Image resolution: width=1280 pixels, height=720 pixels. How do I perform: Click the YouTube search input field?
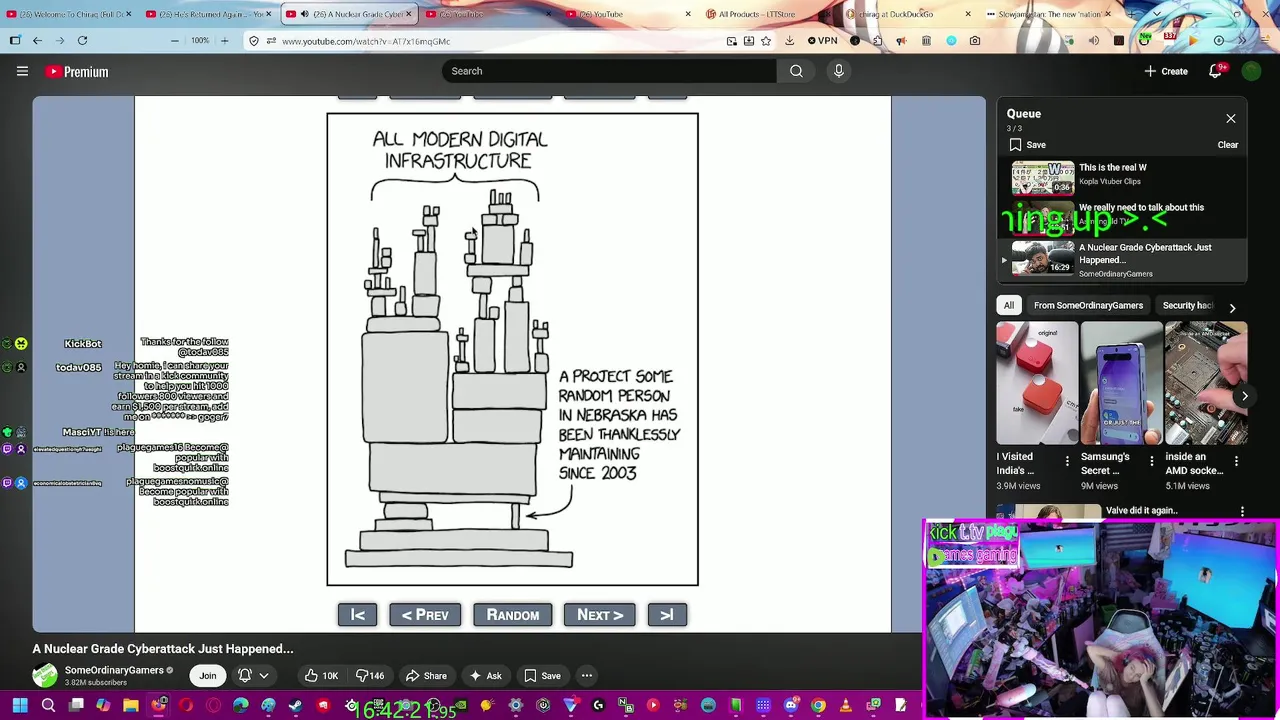click(610, 71)
